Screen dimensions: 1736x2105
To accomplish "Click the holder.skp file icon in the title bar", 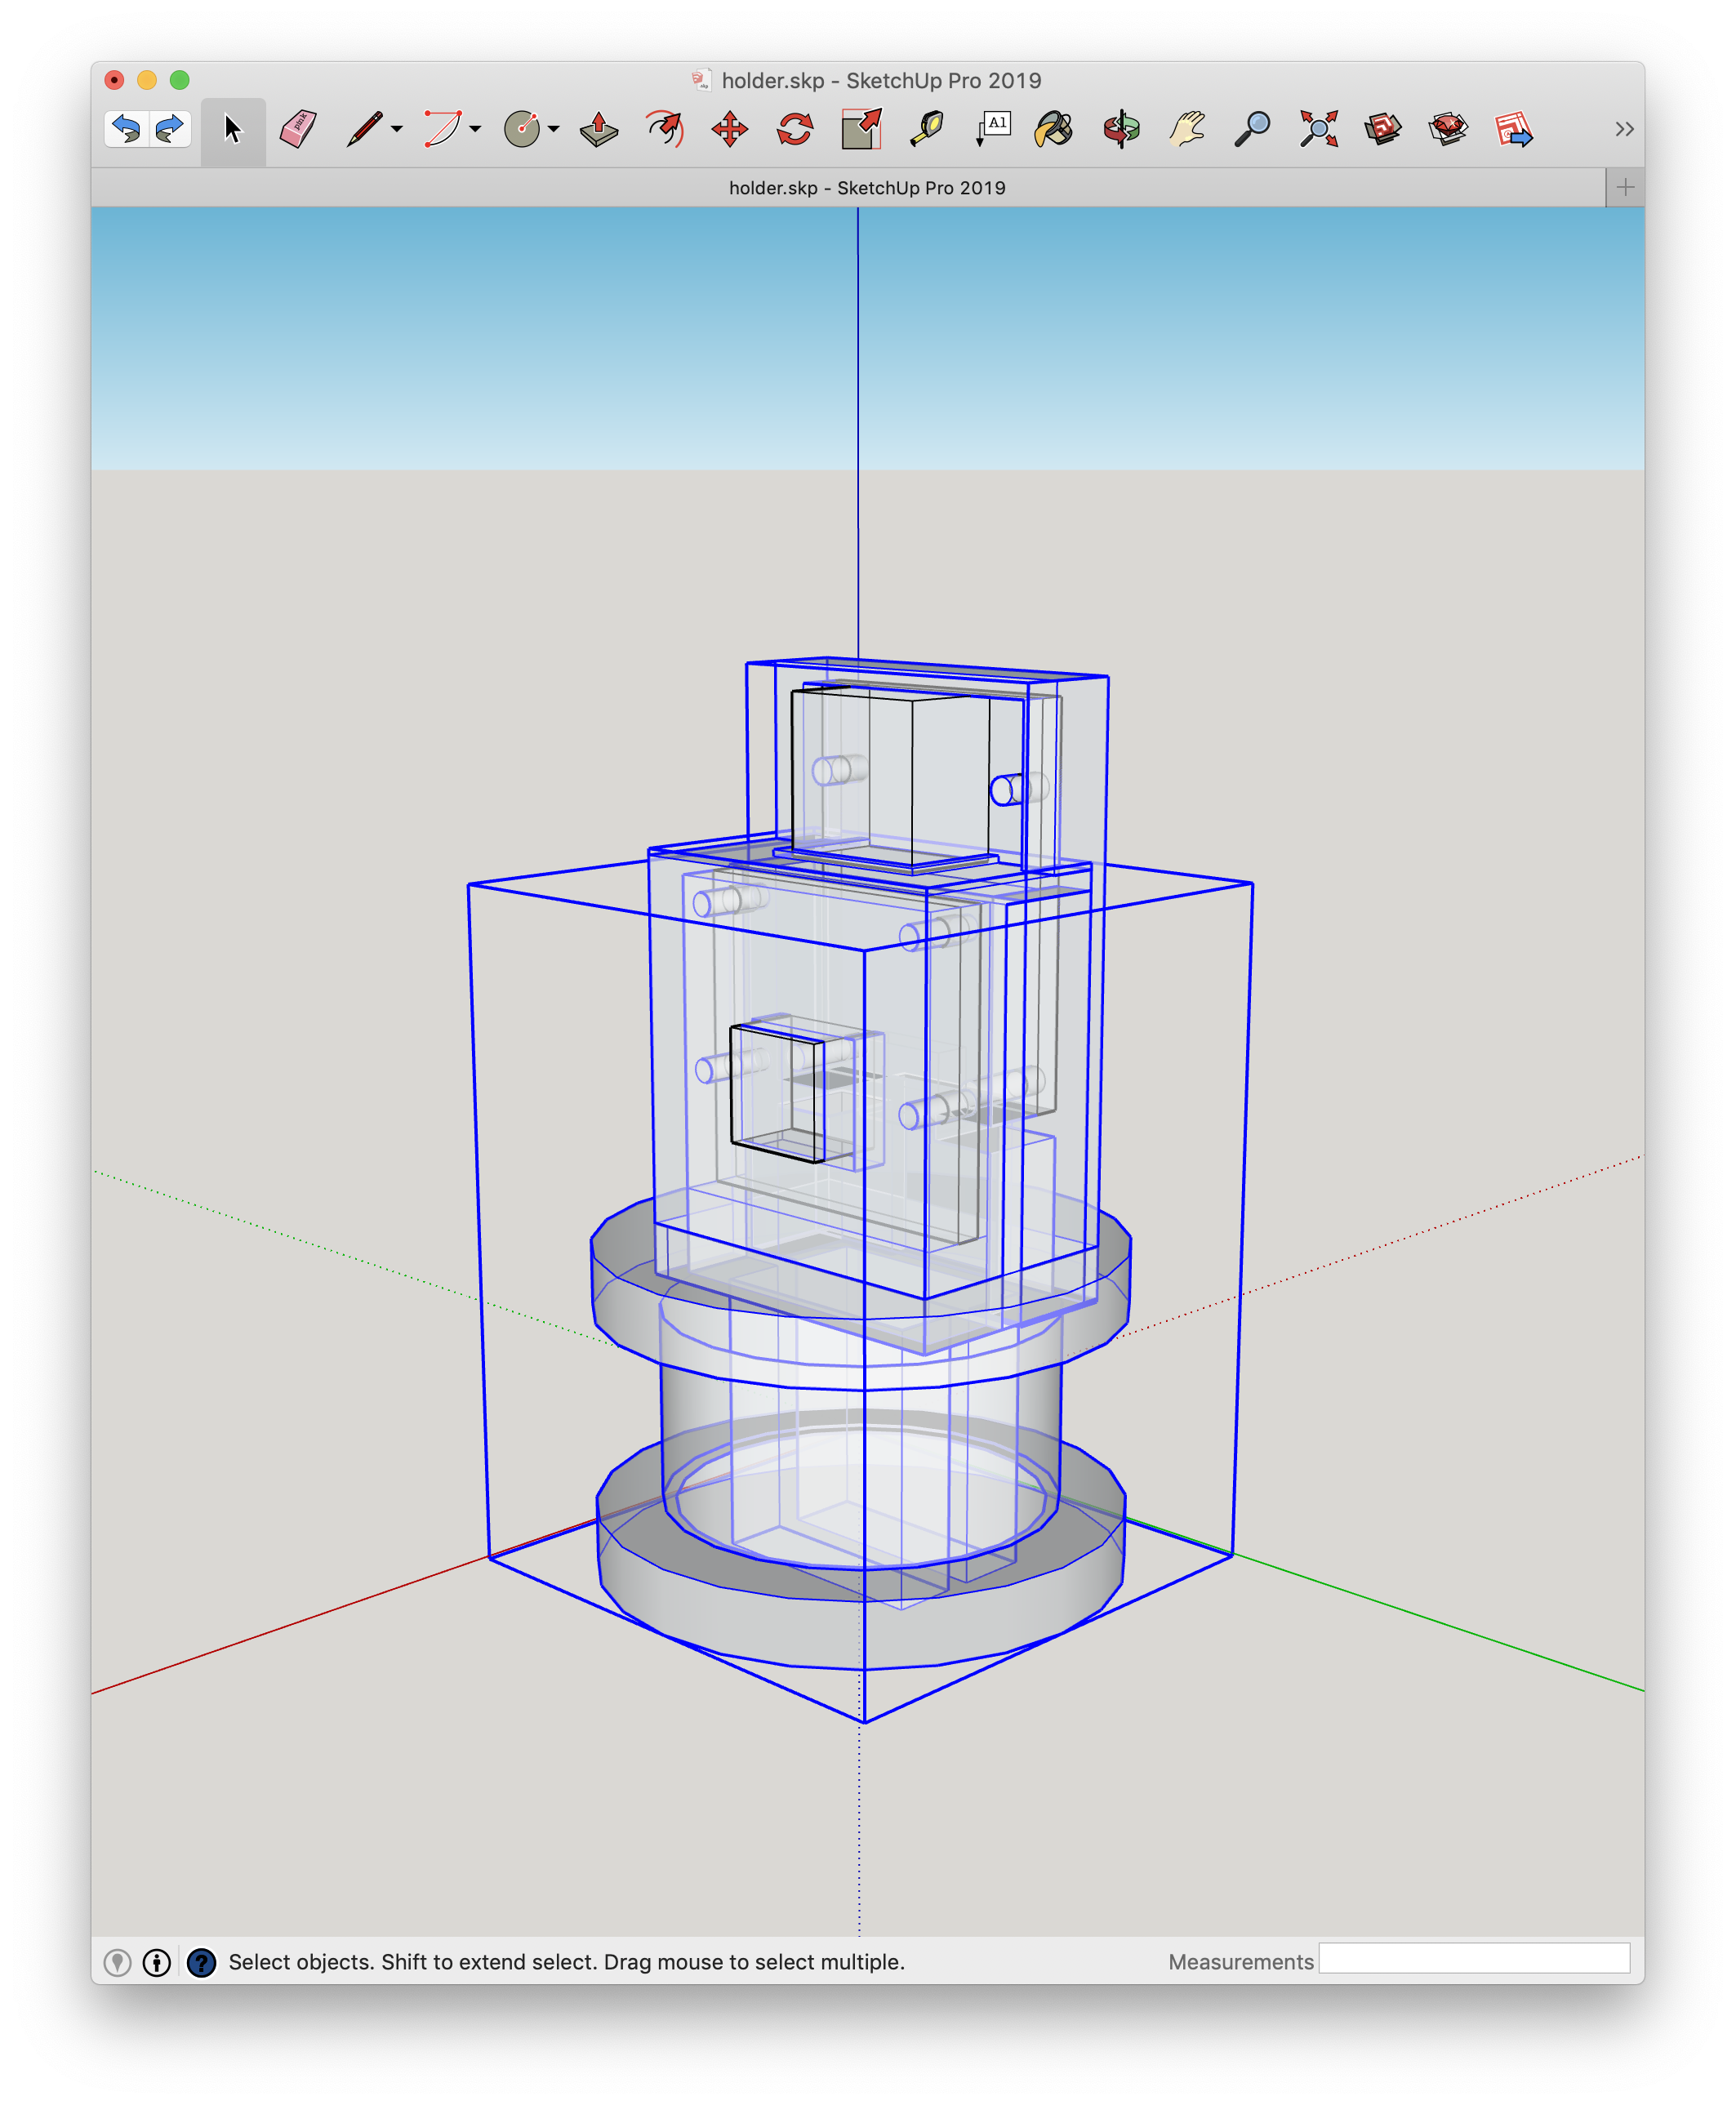I will (701, 80).
